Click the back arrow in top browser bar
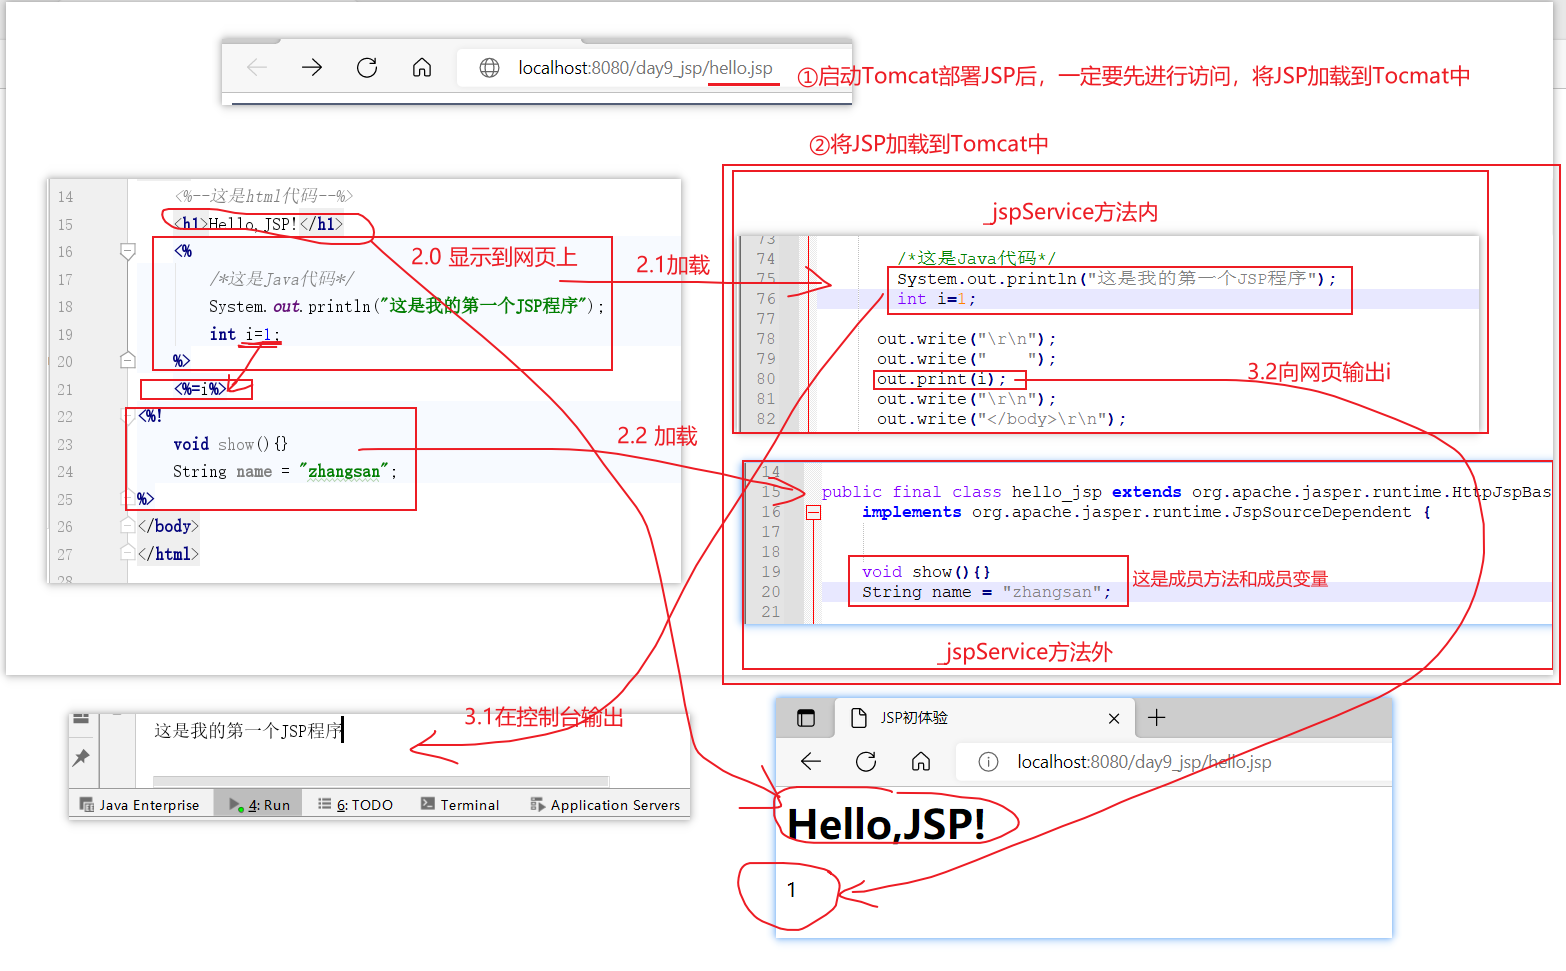The image size is (1566, 971). 257,67
